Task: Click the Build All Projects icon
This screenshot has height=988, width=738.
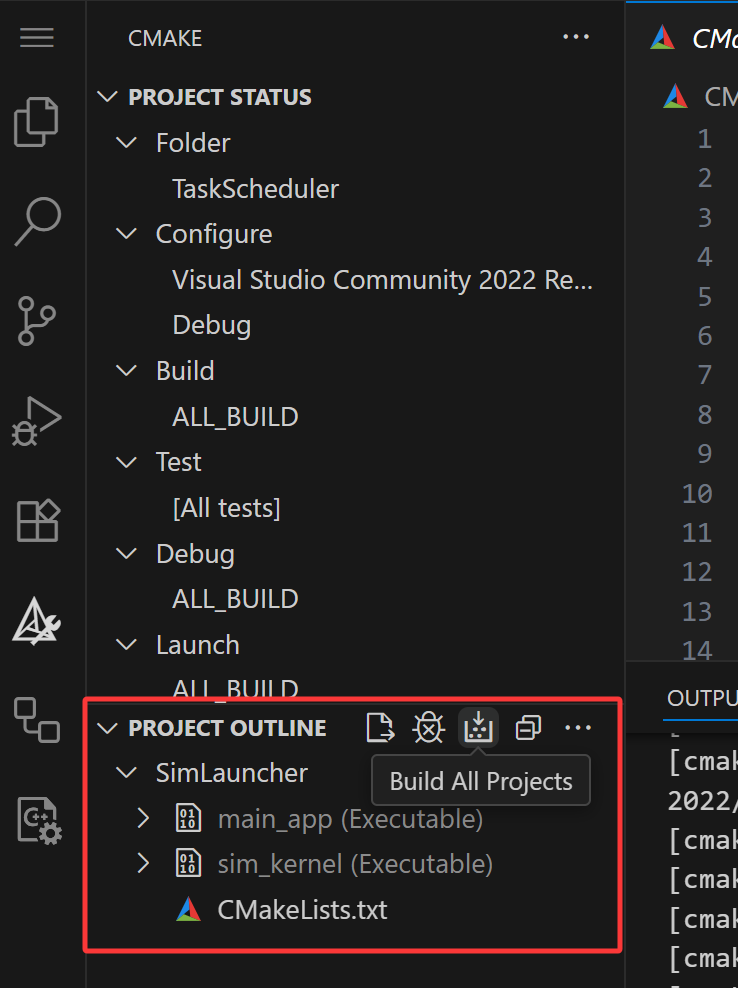Action: 478,728
